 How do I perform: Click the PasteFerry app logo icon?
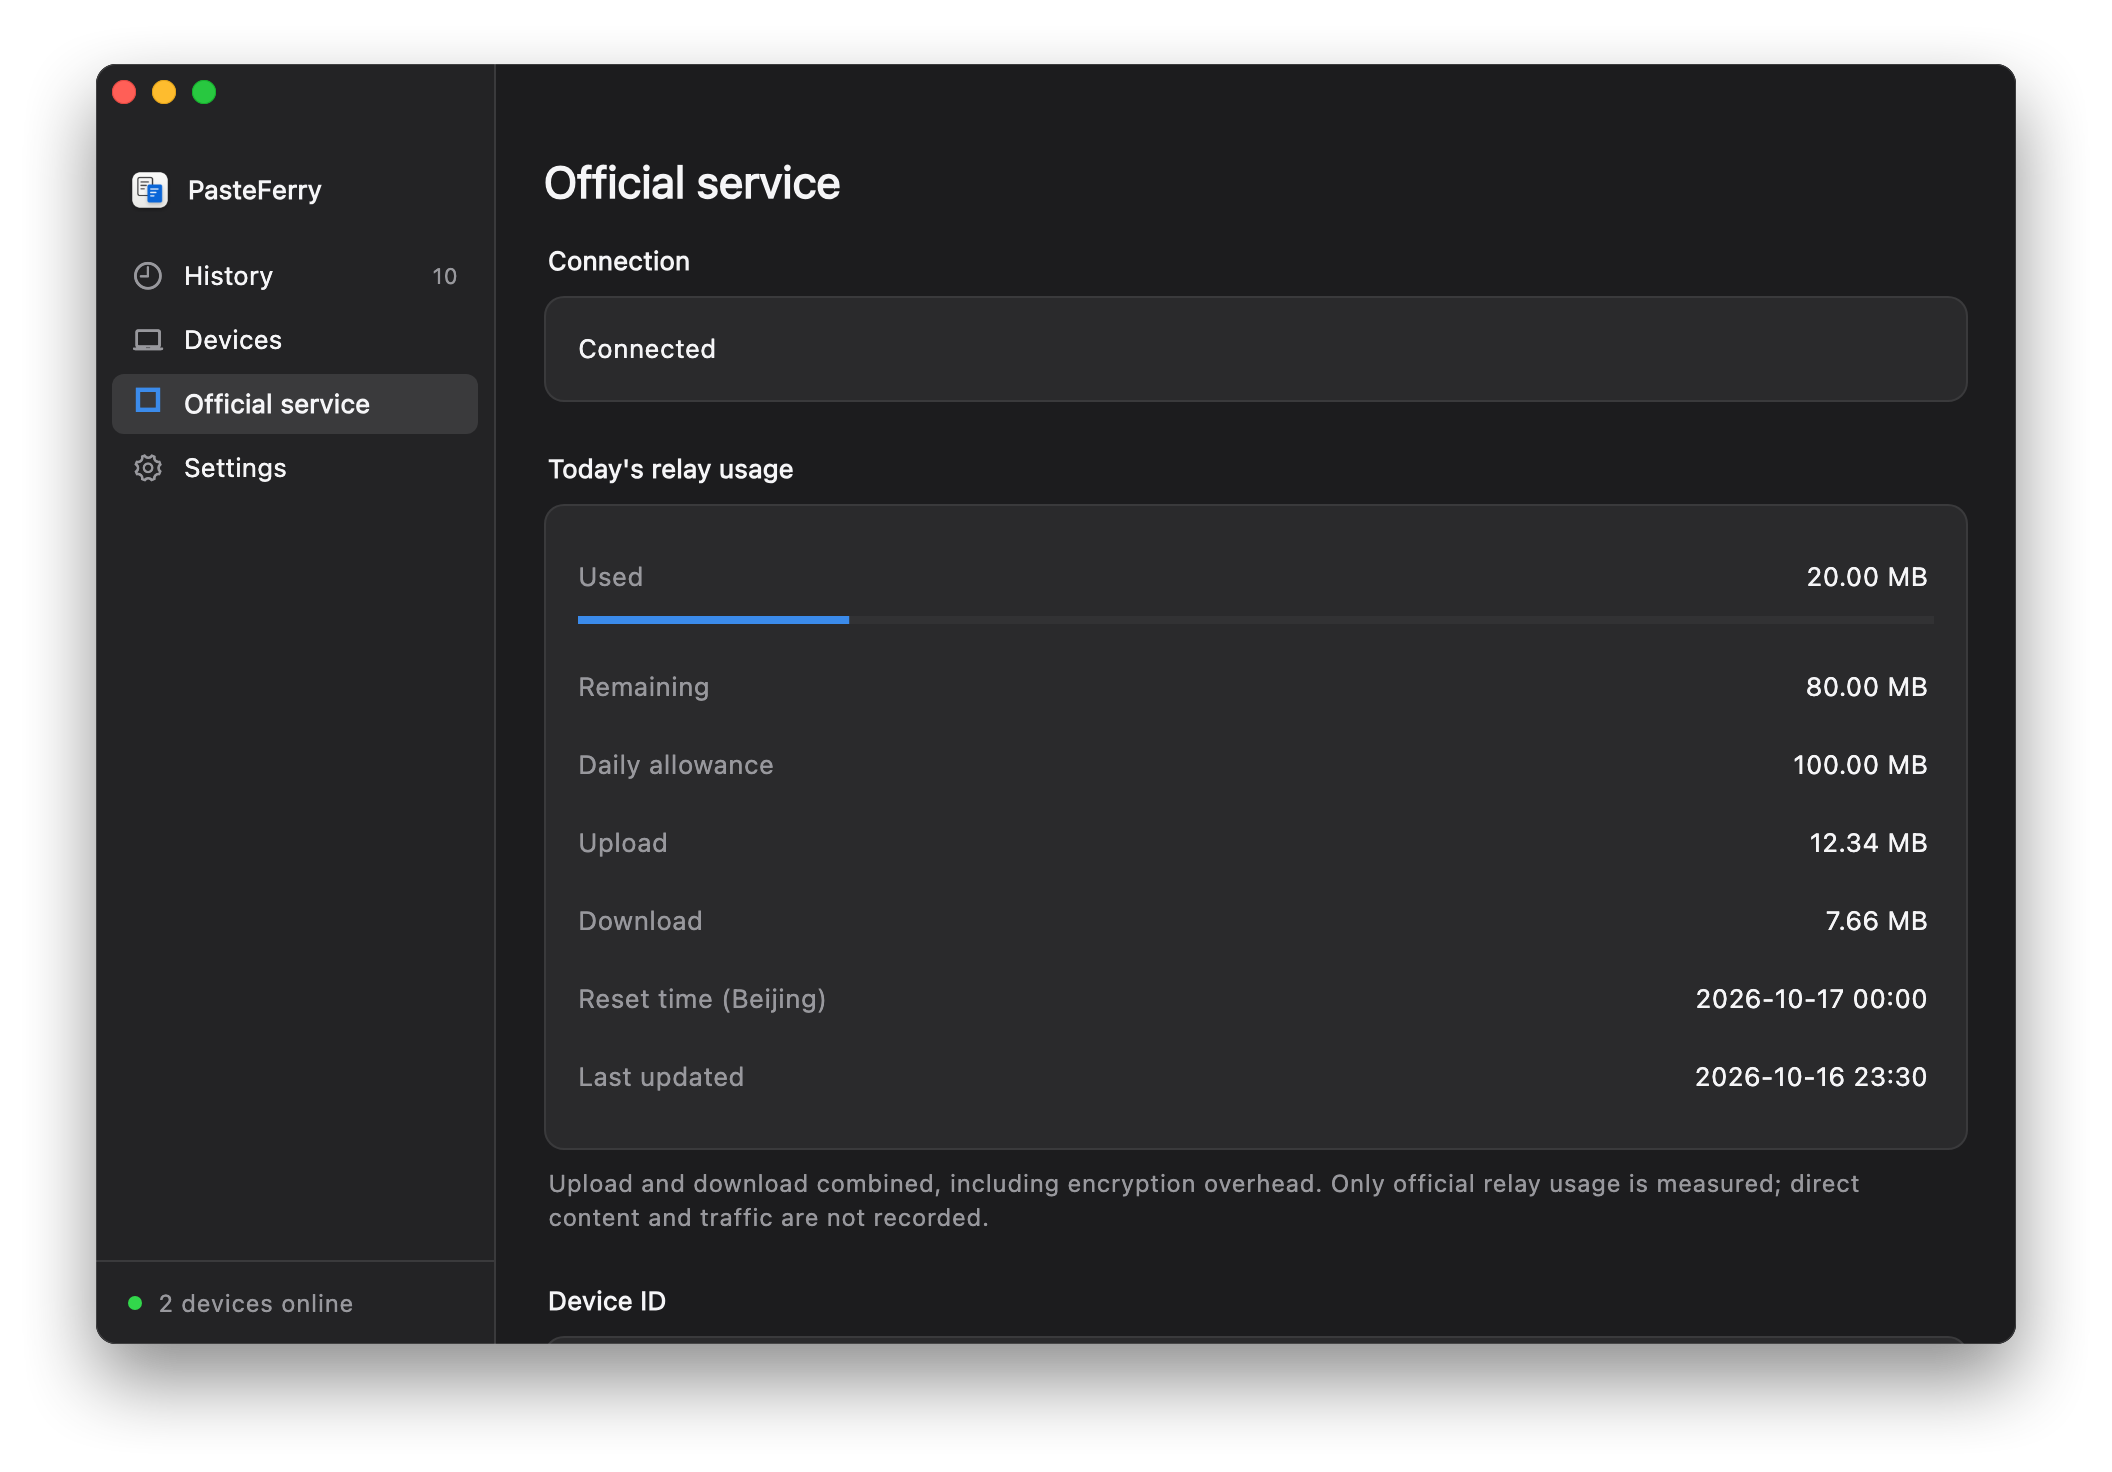(x=150, y=189)
